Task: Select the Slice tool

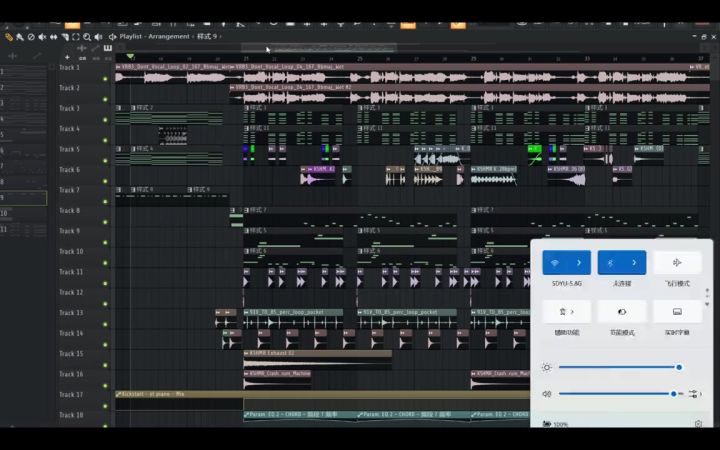Action: [65, 37]
